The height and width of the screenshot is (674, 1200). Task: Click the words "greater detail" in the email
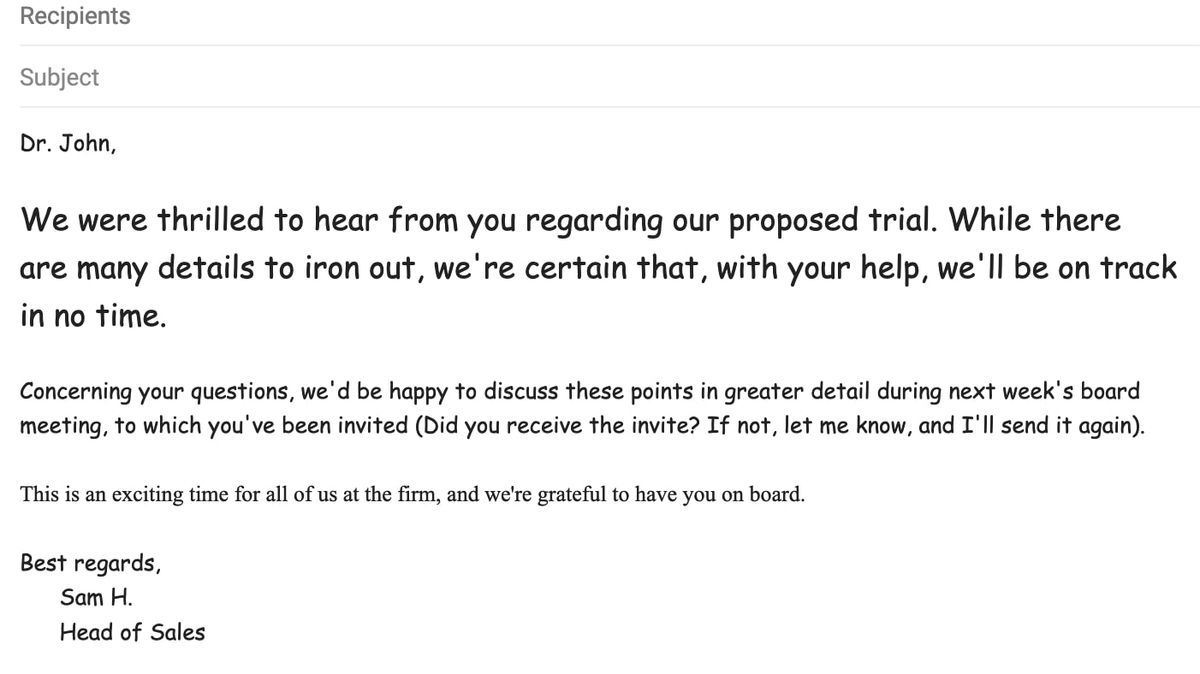[x=796, y=391]
